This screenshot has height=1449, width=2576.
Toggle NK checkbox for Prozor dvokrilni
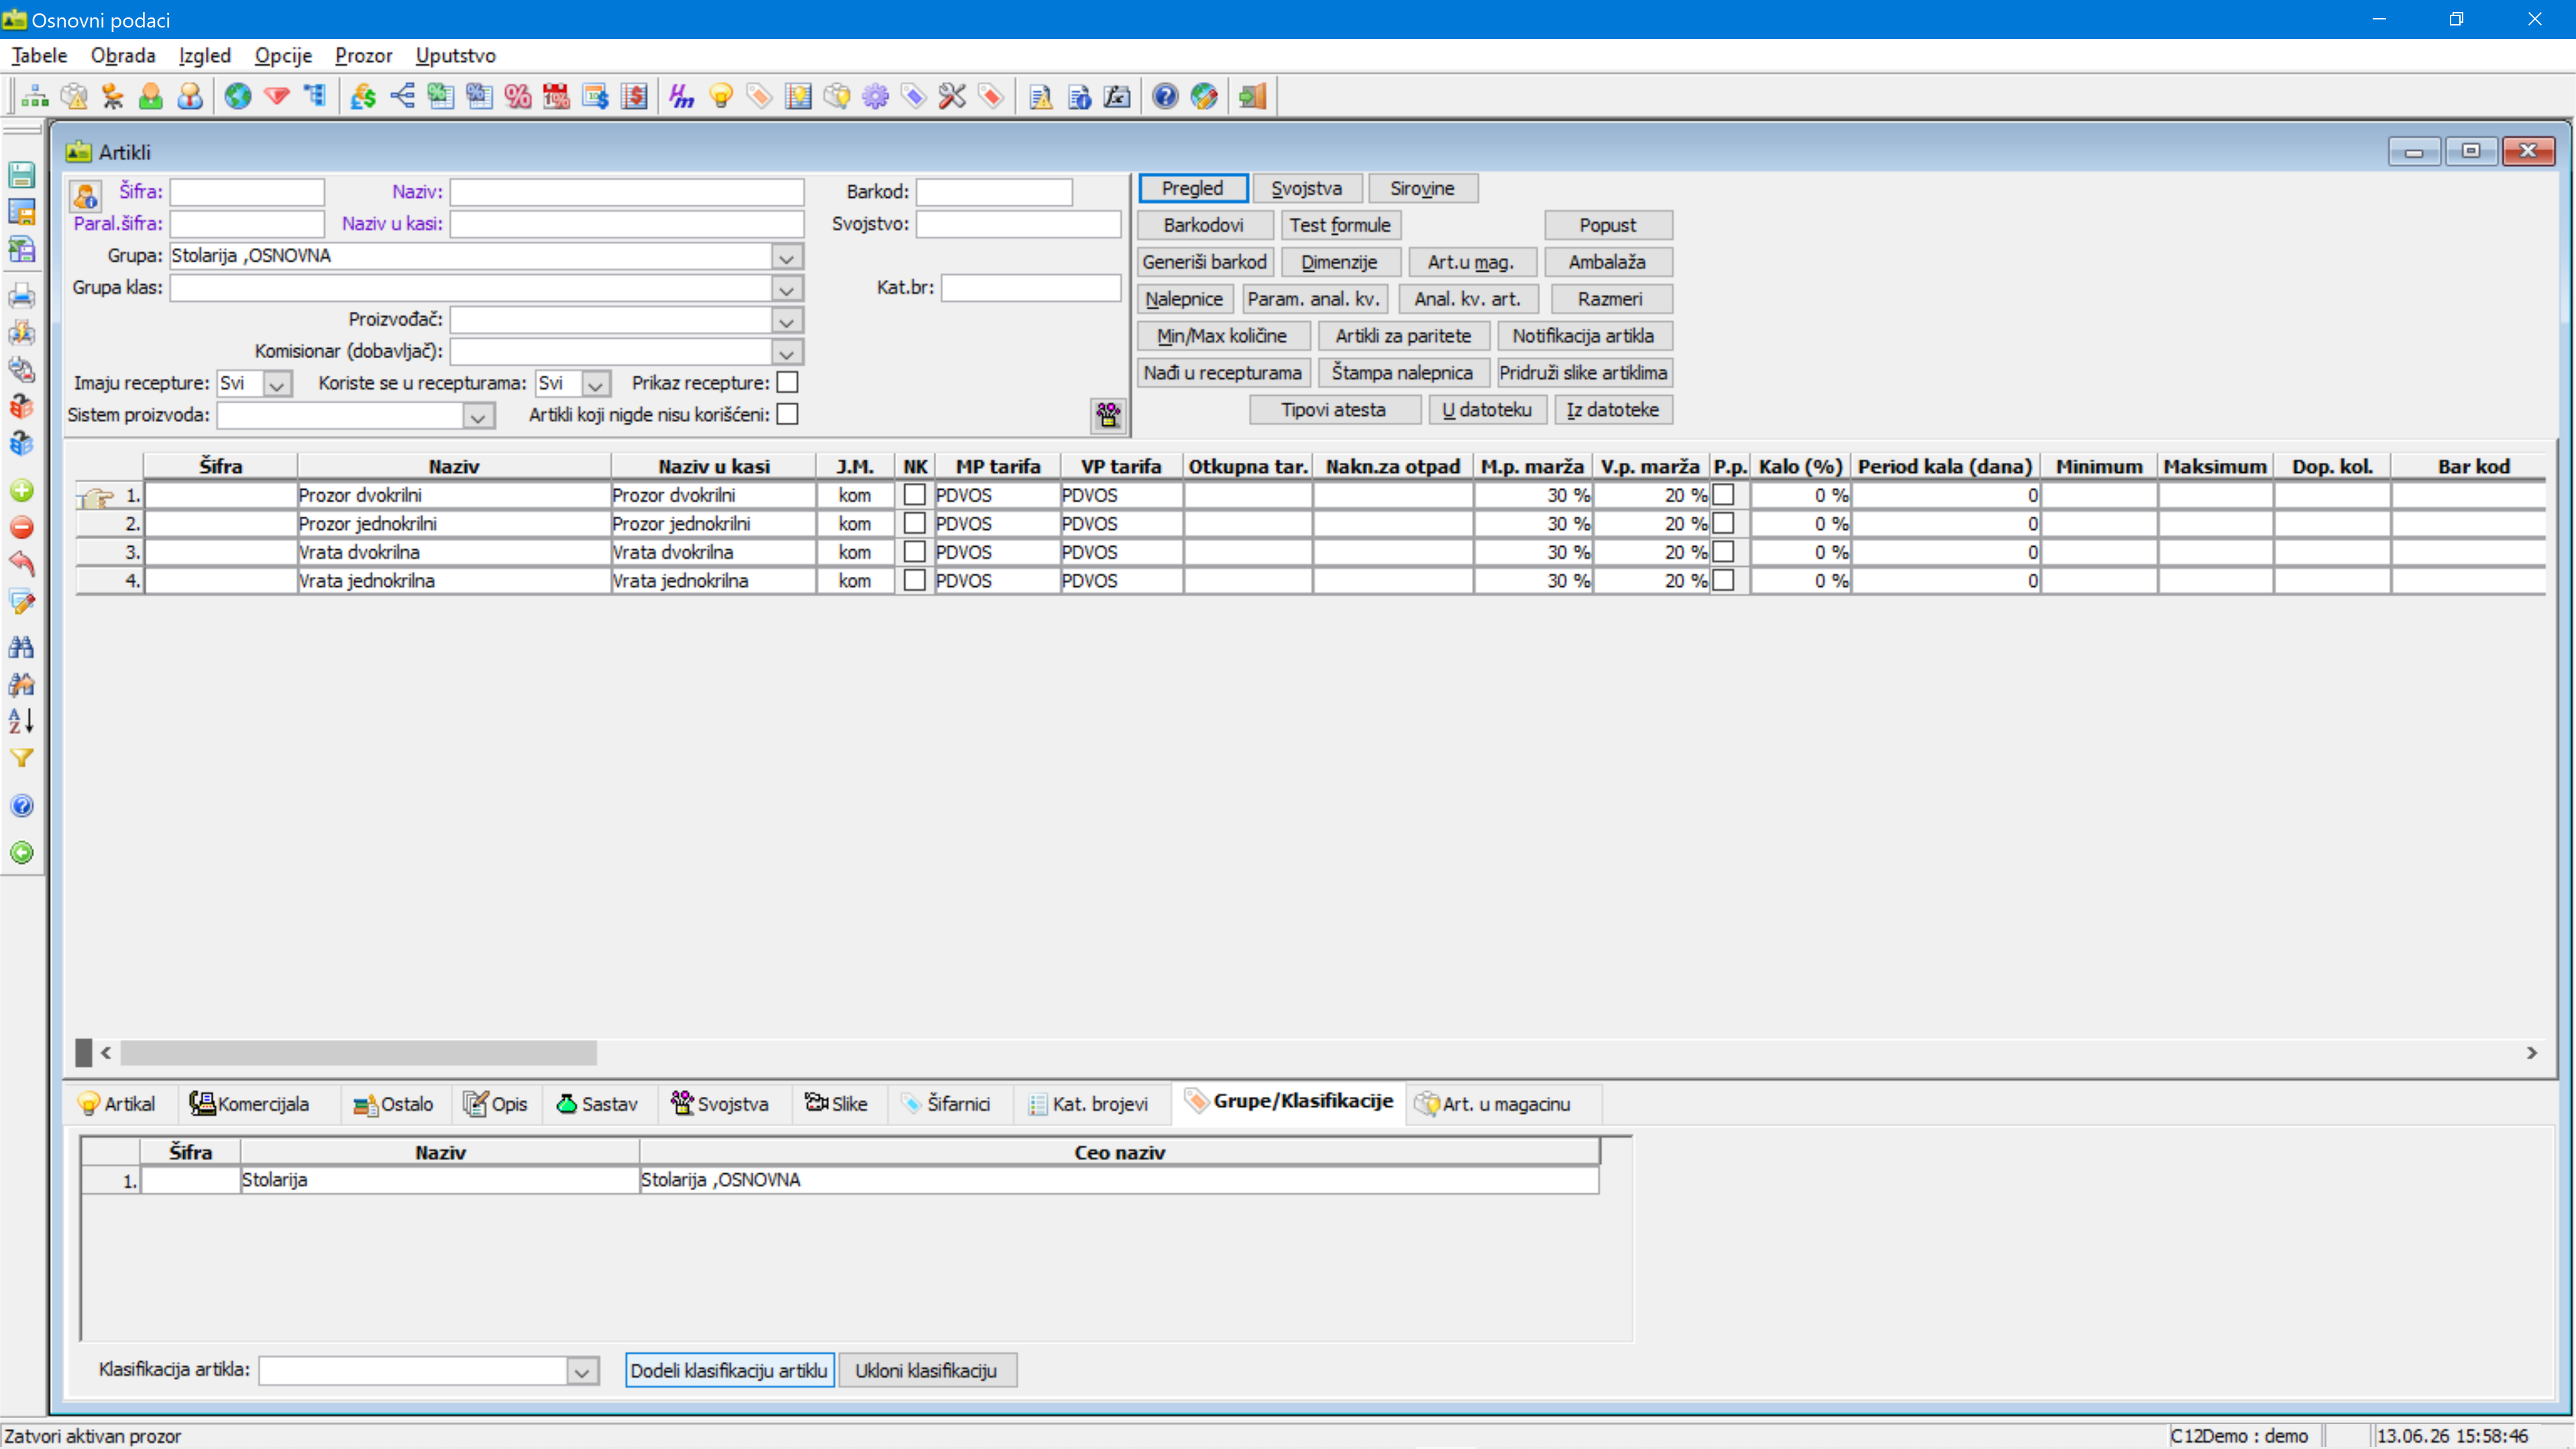point(914,494)
